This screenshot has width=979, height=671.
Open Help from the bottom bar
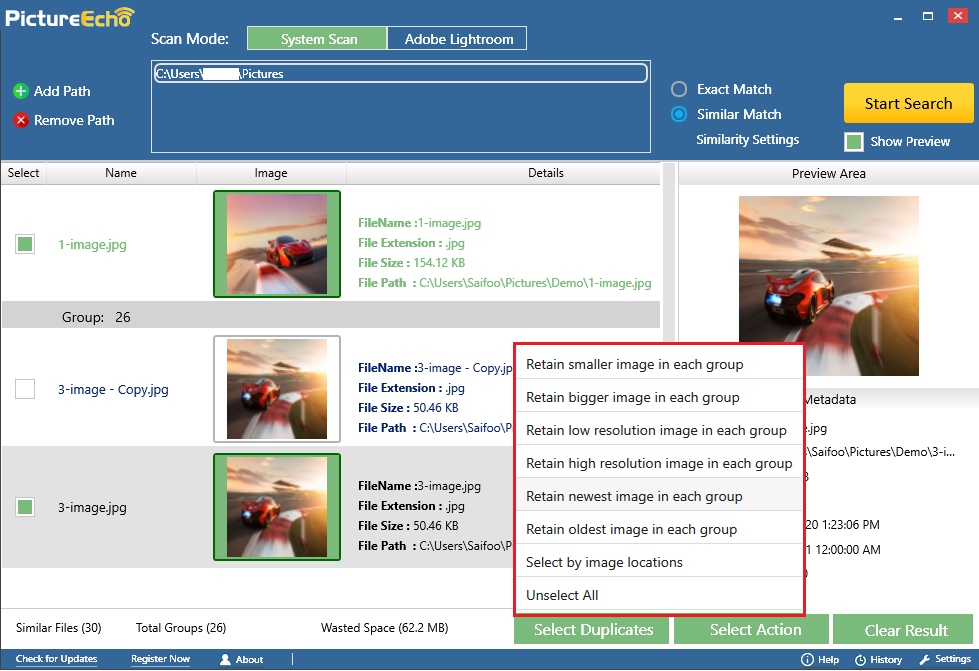click(807, 660)
